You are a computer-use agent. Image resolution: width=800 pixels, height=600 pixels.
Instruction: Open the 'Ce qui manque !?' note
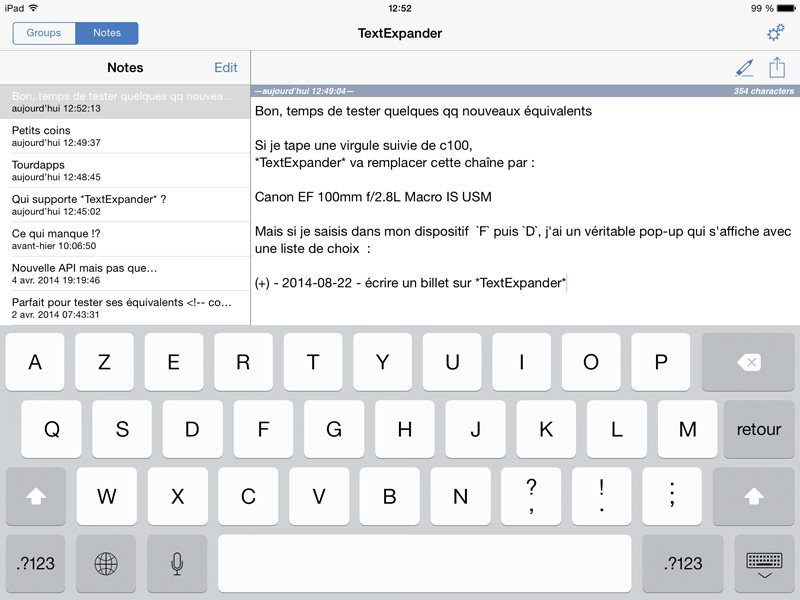pos(125,239)
